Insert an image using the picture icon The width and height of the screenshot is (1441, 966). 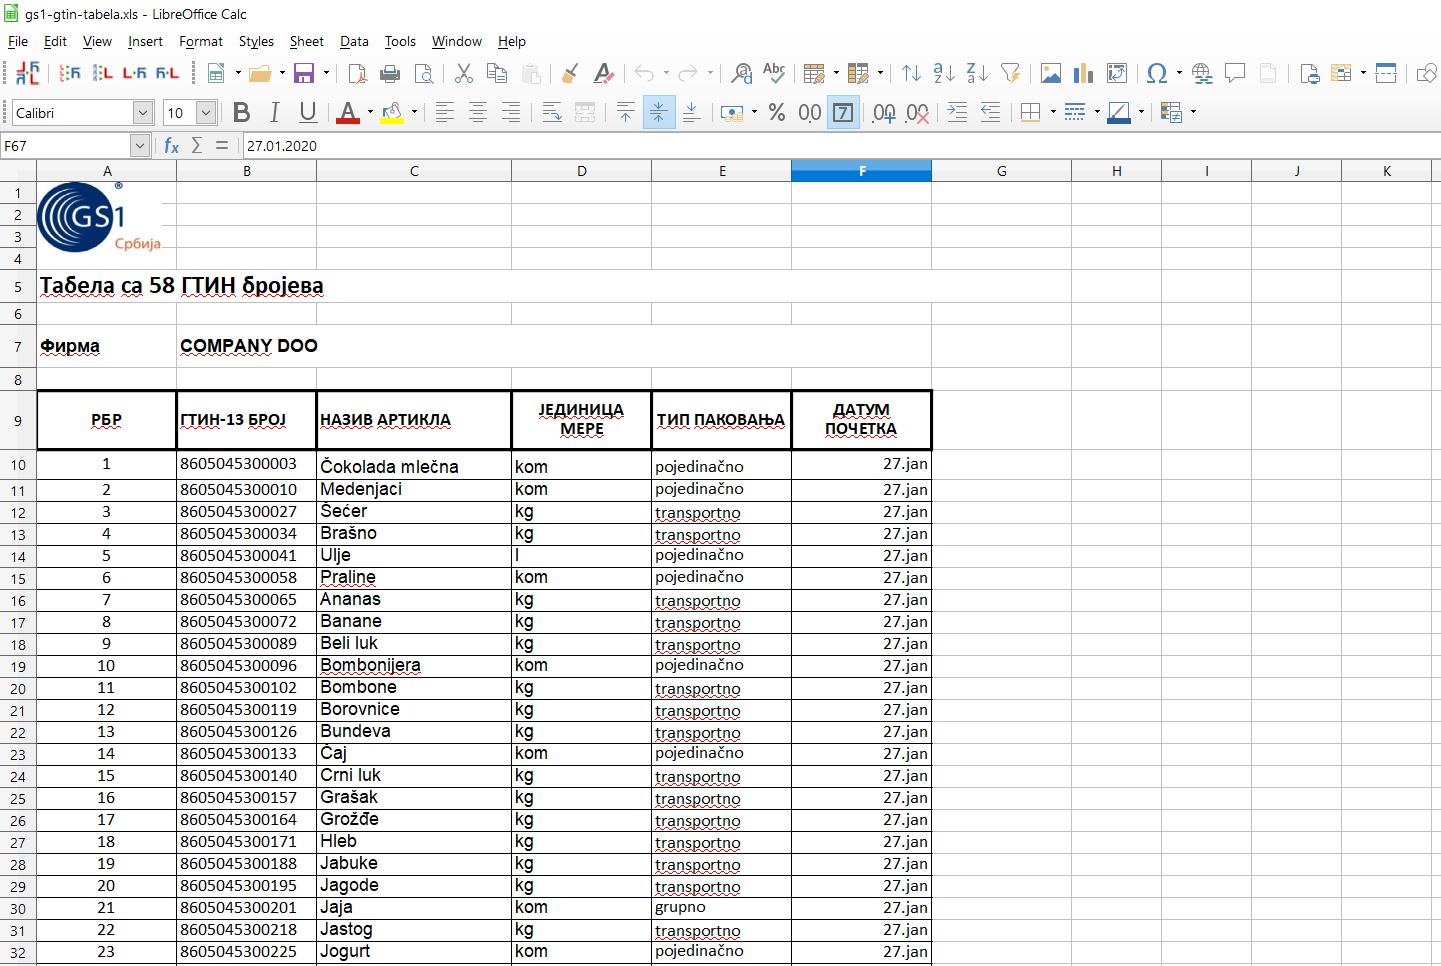1051,73
